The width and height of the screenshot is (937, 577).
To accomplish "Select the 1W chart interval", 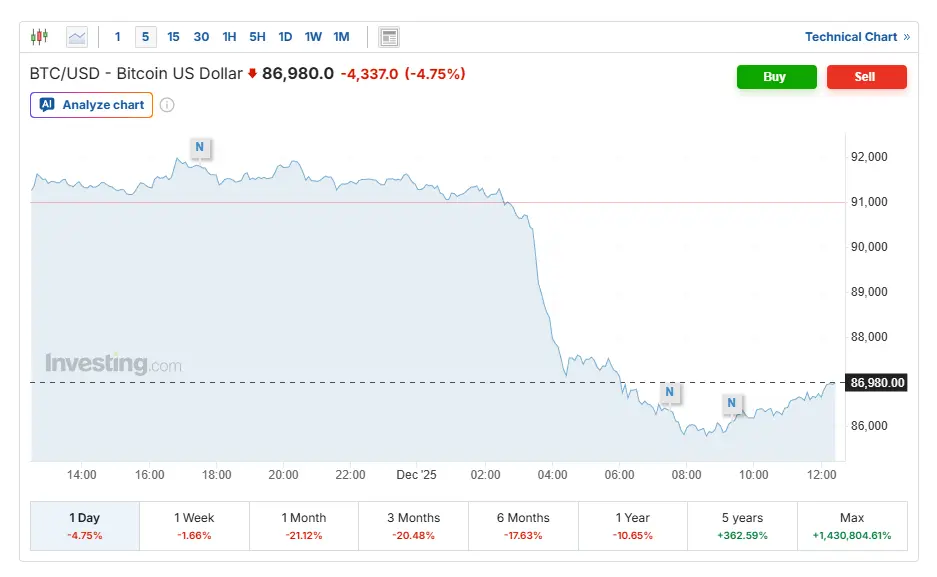I will click(x=313, y=37).
